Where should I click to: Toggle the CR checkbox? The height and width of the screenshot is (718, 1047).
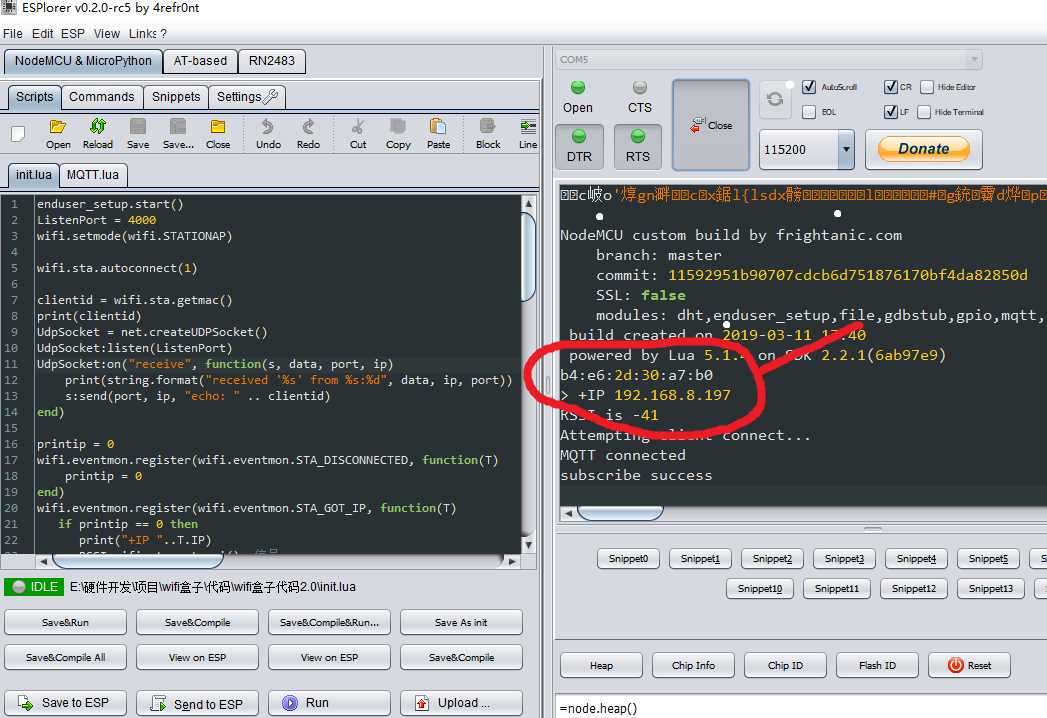tap(891, 87)
